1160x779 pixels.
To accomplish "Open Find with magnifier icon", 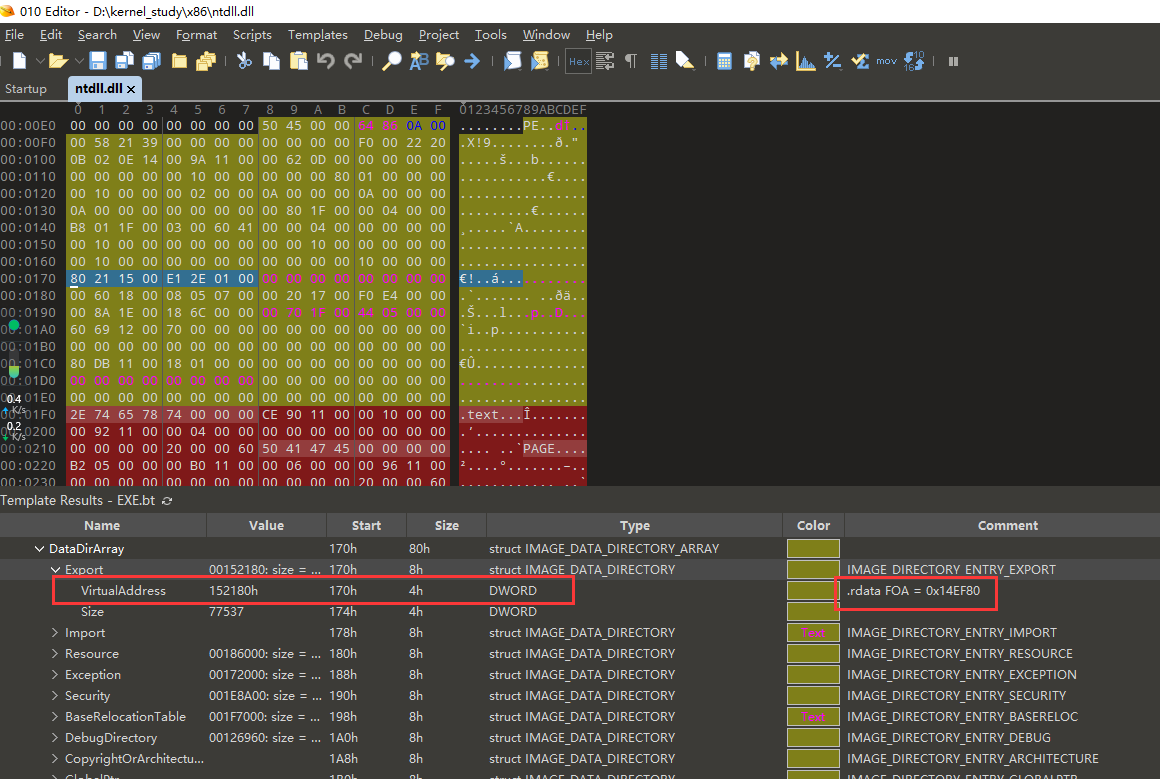I will tap(391, 61).
